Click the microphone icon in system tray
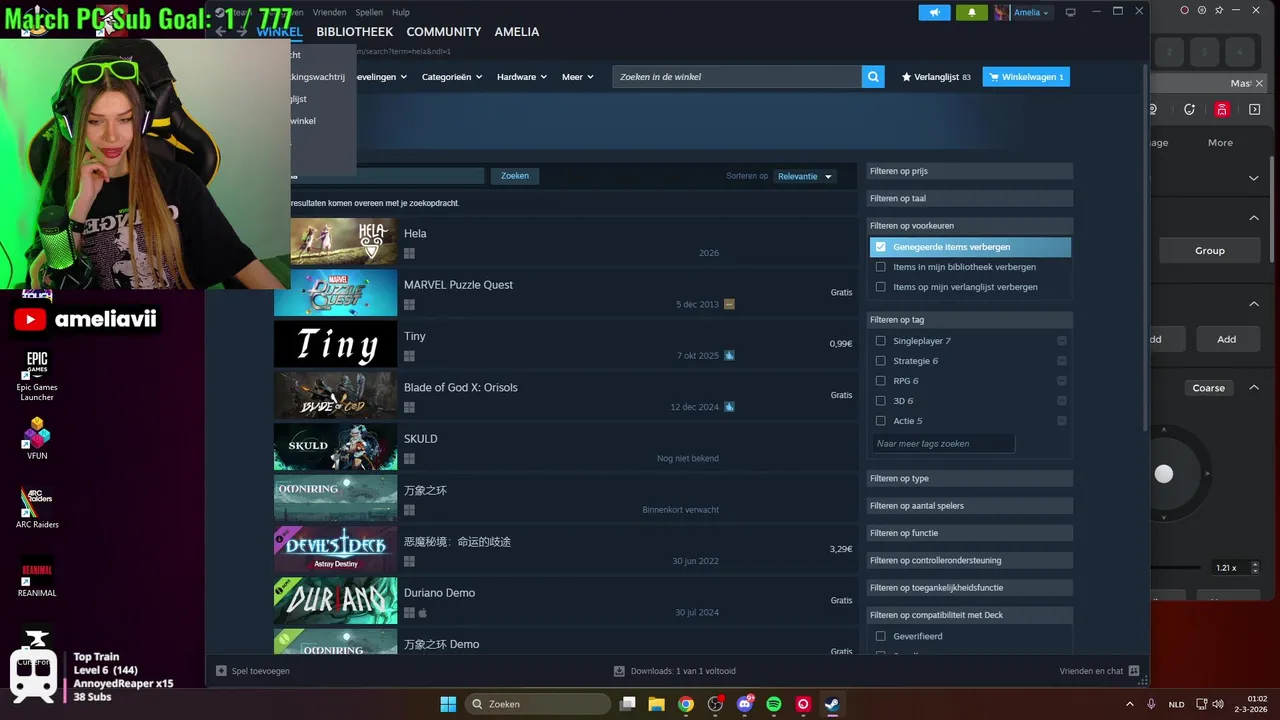 pos(1151,704)
